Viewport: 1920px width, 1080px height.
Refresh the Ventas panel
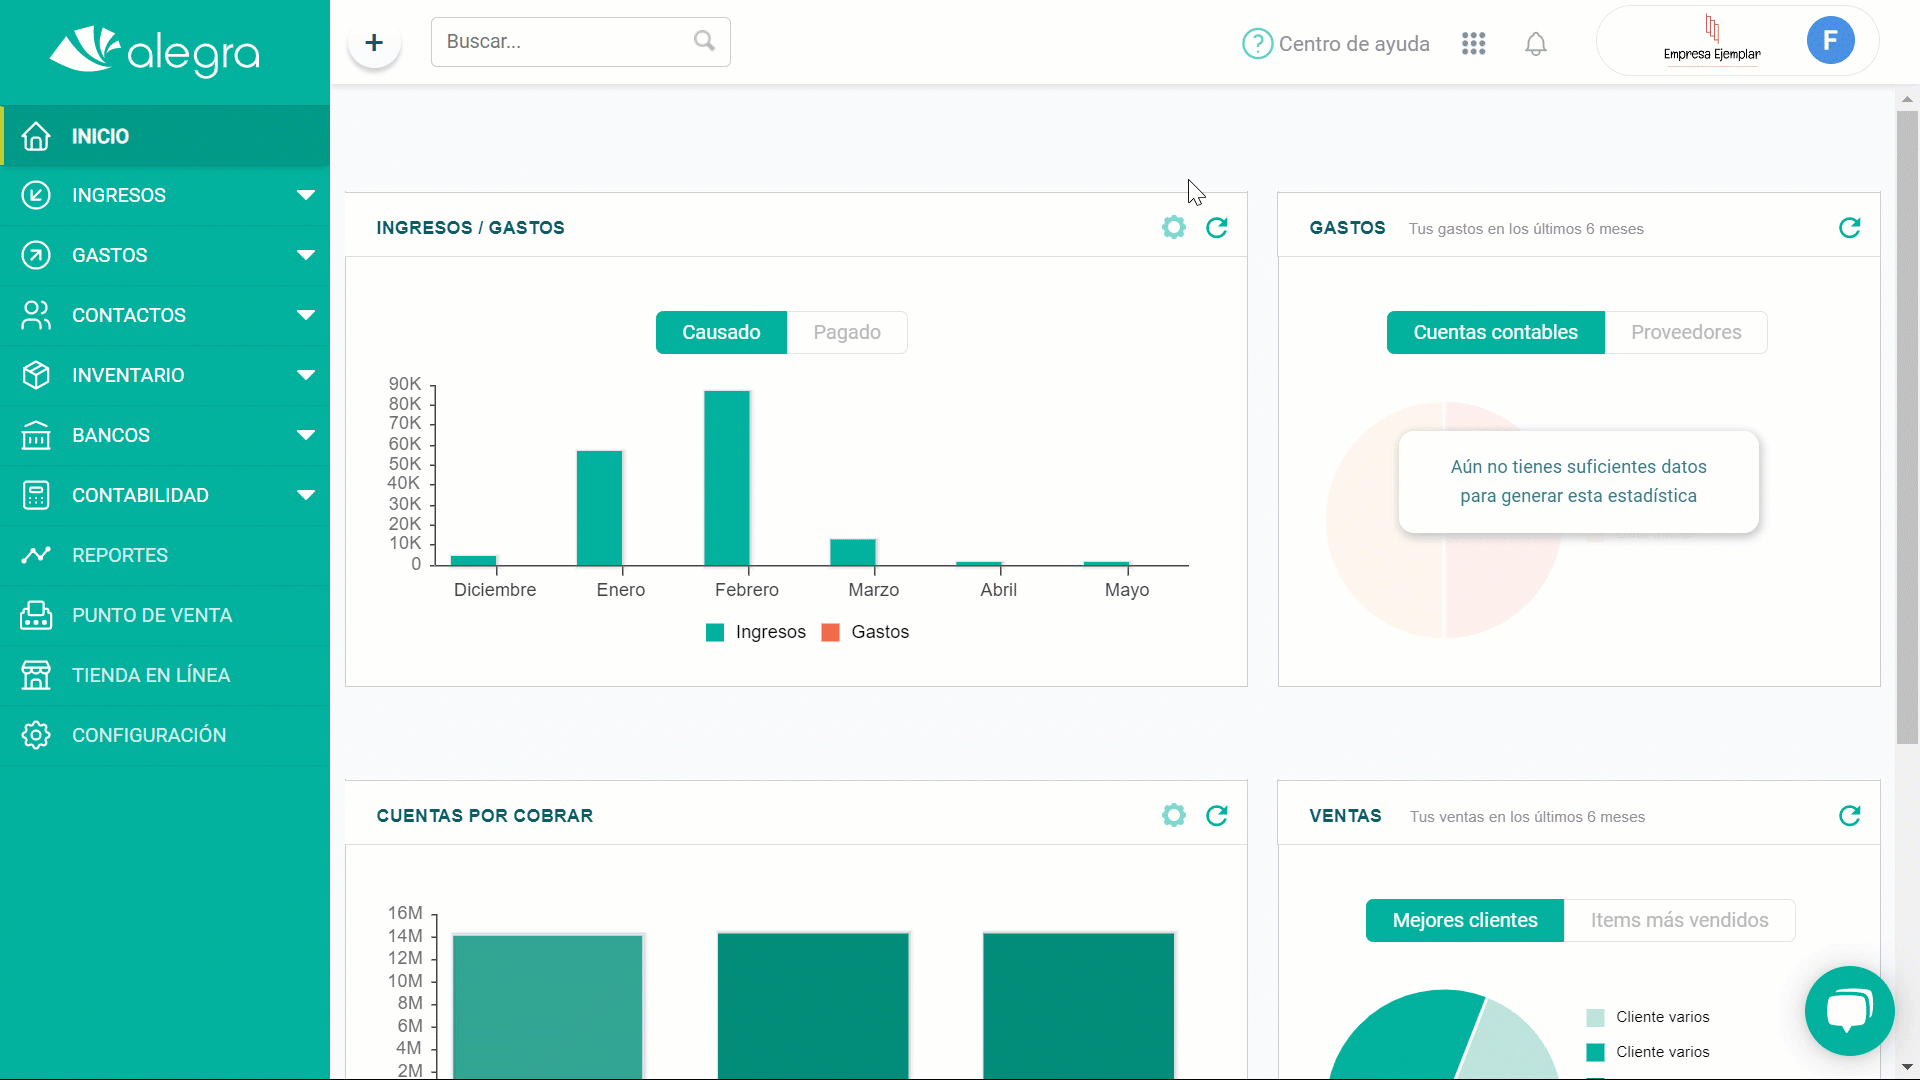(1850, 816)
